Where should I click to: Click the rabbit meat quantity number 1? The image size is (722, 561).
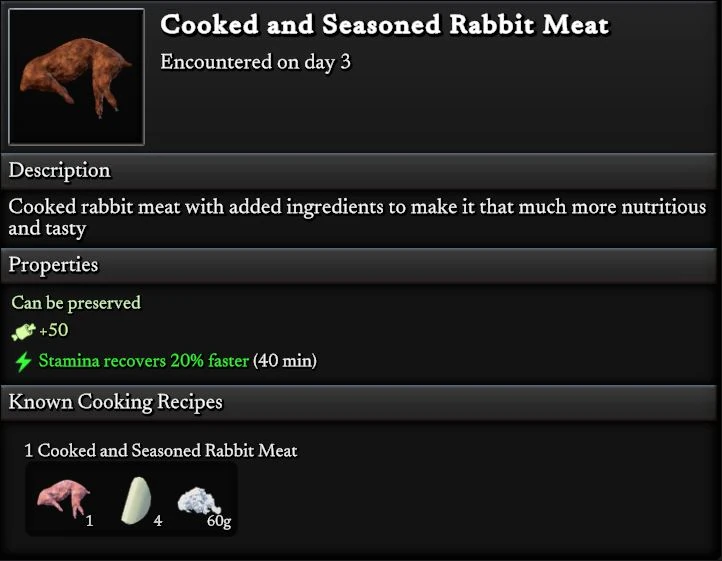point(89,521)
